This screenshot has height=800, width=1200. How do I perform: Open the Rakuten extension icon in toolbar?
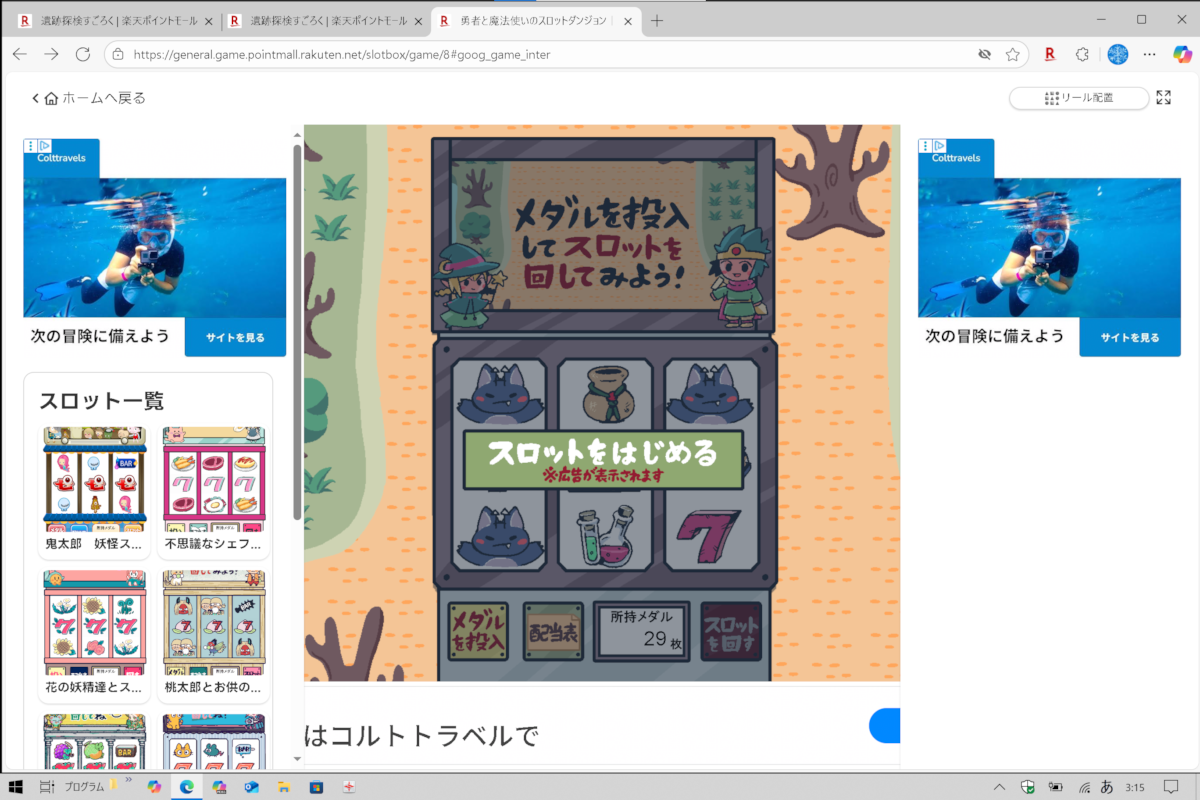coord(1050,55)
